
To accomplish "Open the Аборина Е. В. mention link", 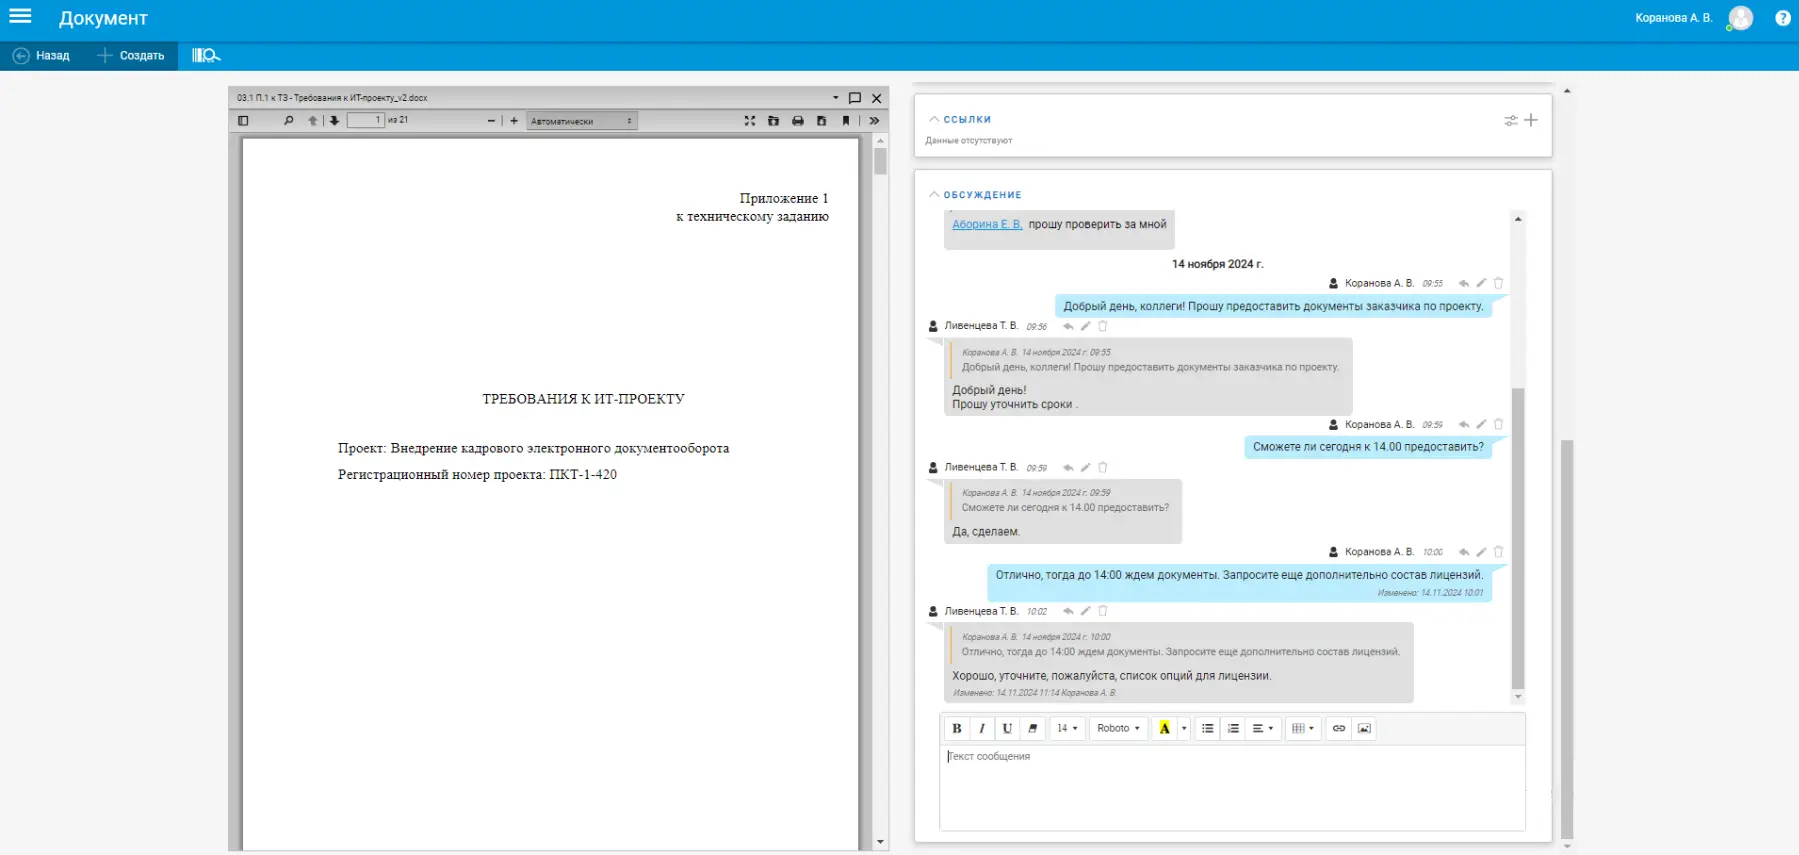I will click(x=986, y=225).
